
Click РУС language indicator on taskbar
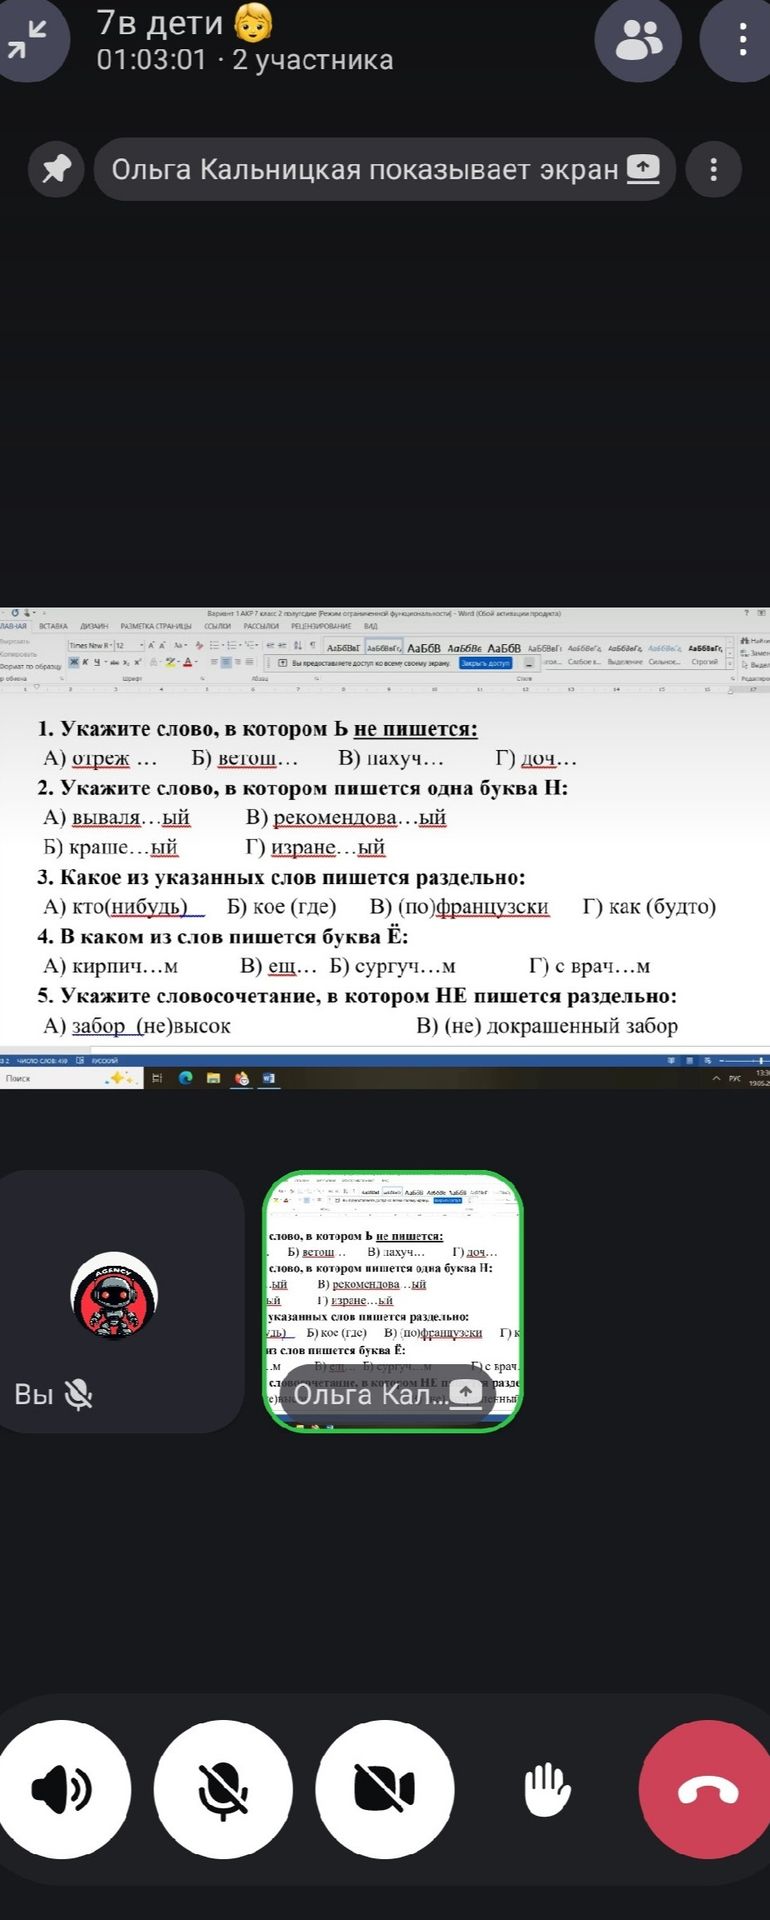click(735, 1079)
